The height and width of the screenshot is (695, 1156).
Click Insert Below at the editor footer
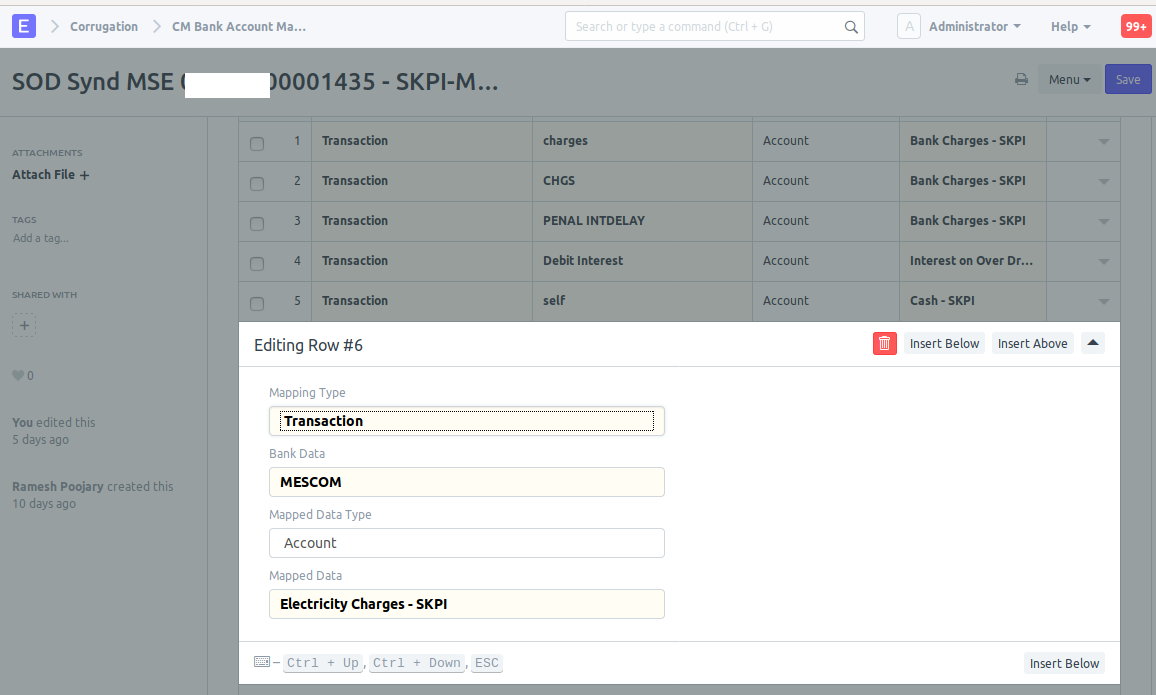pos(1064,663)
